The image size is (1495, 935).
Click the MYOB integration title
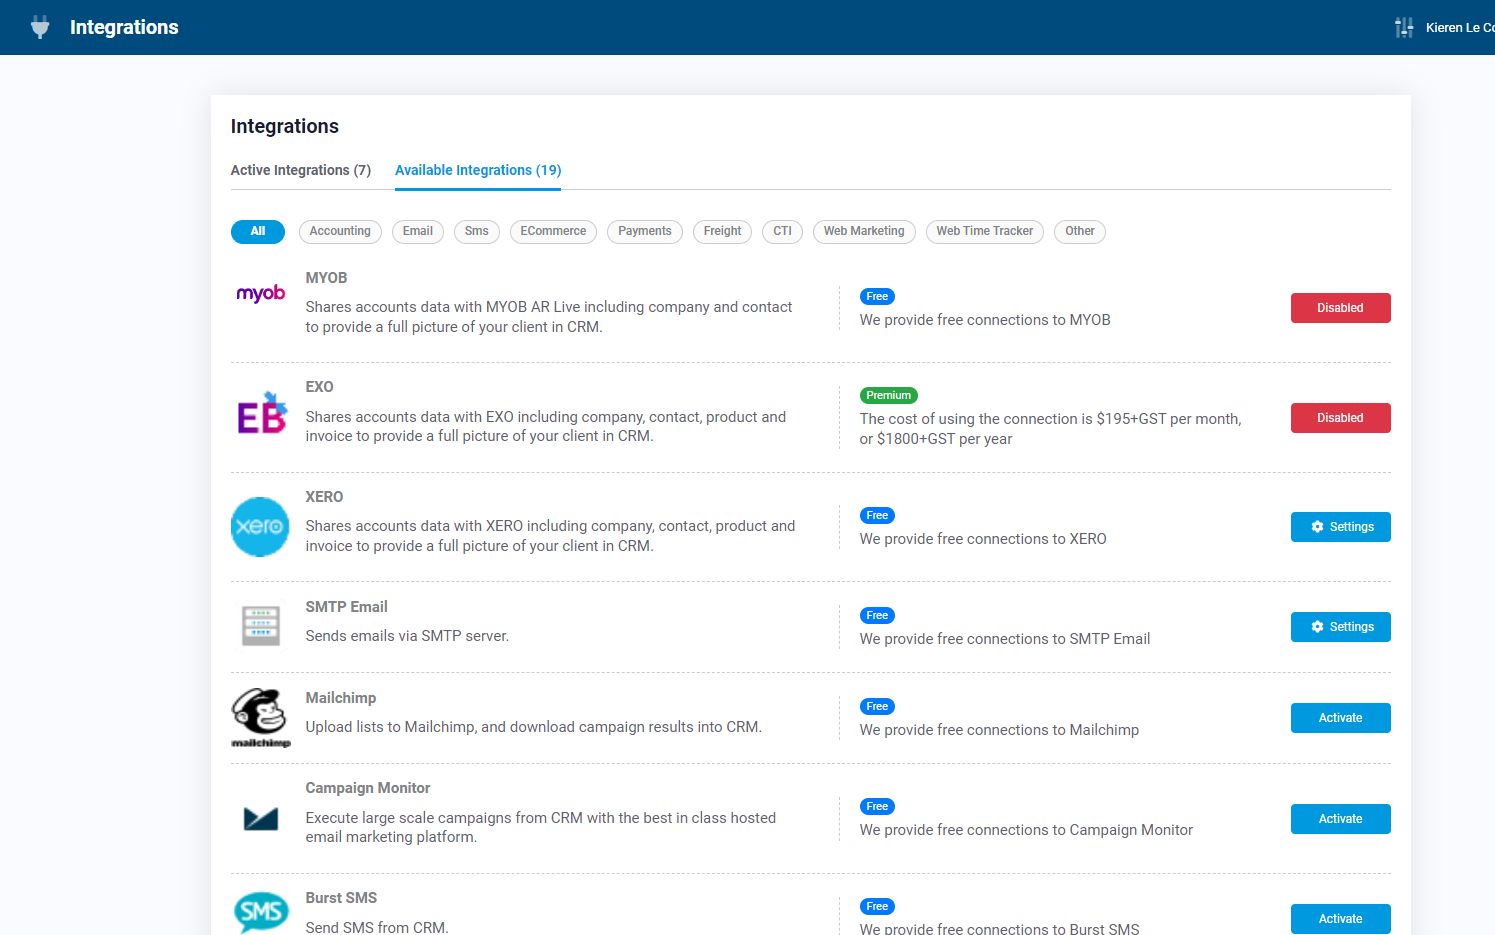[x=326, y=278]
